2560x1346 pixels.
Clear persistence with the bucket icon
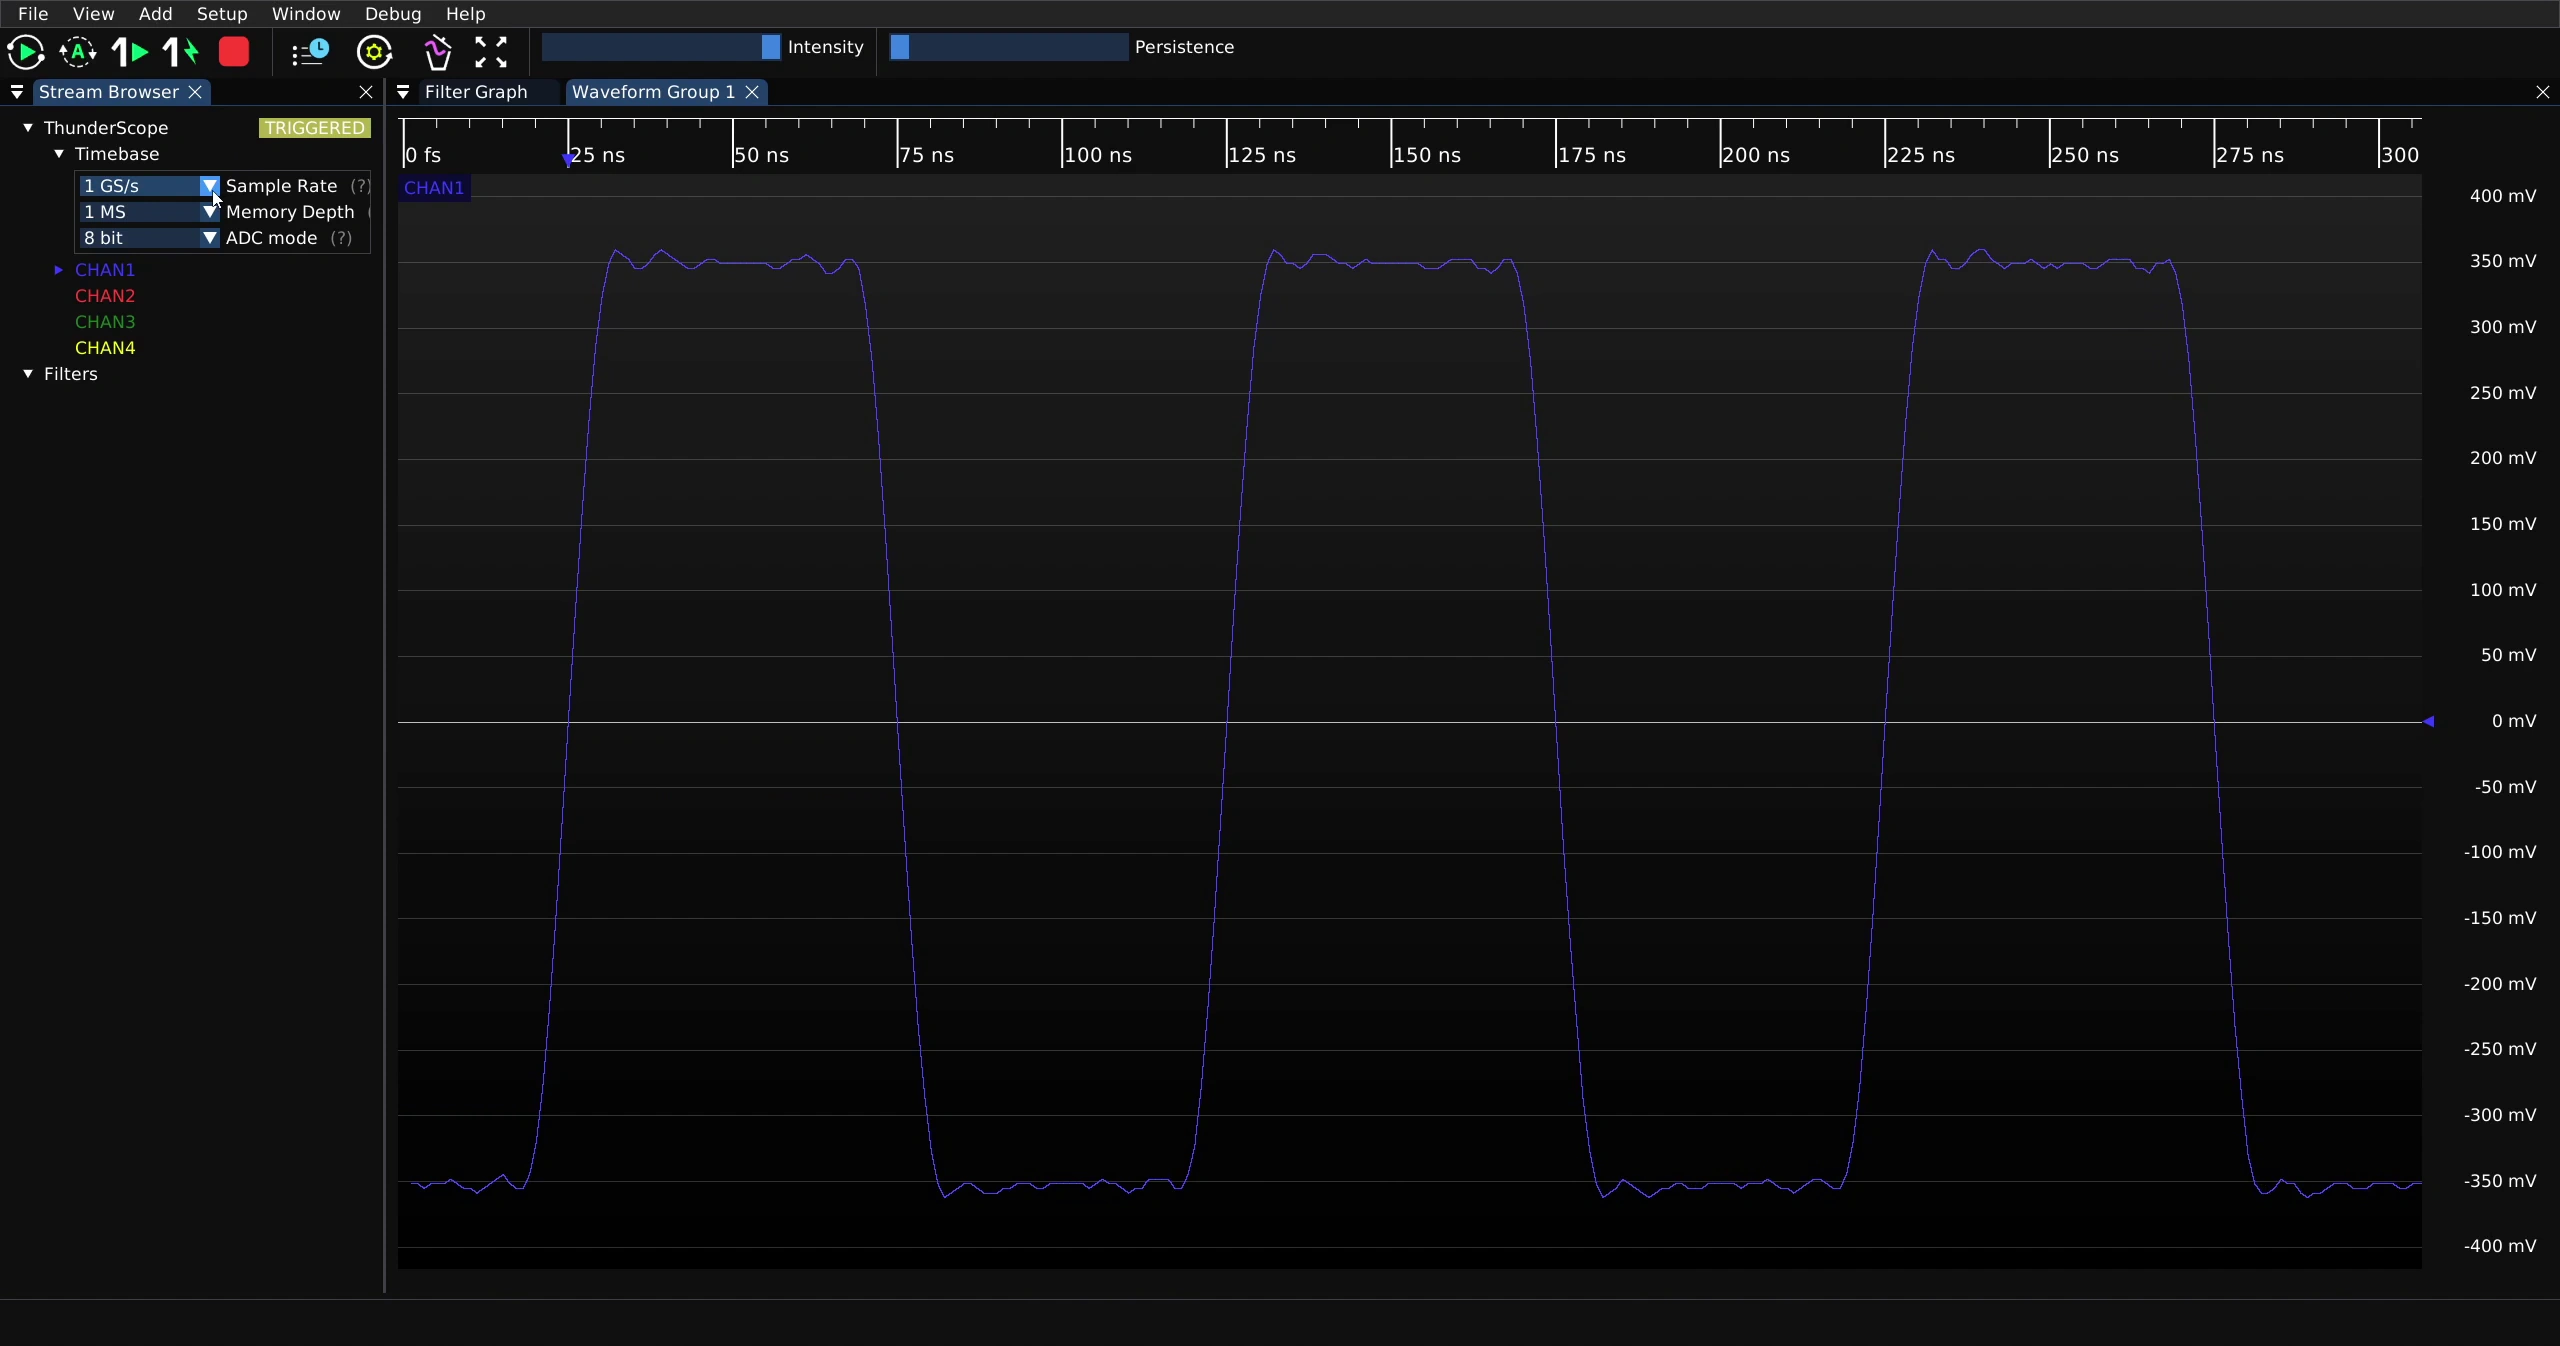437,52
